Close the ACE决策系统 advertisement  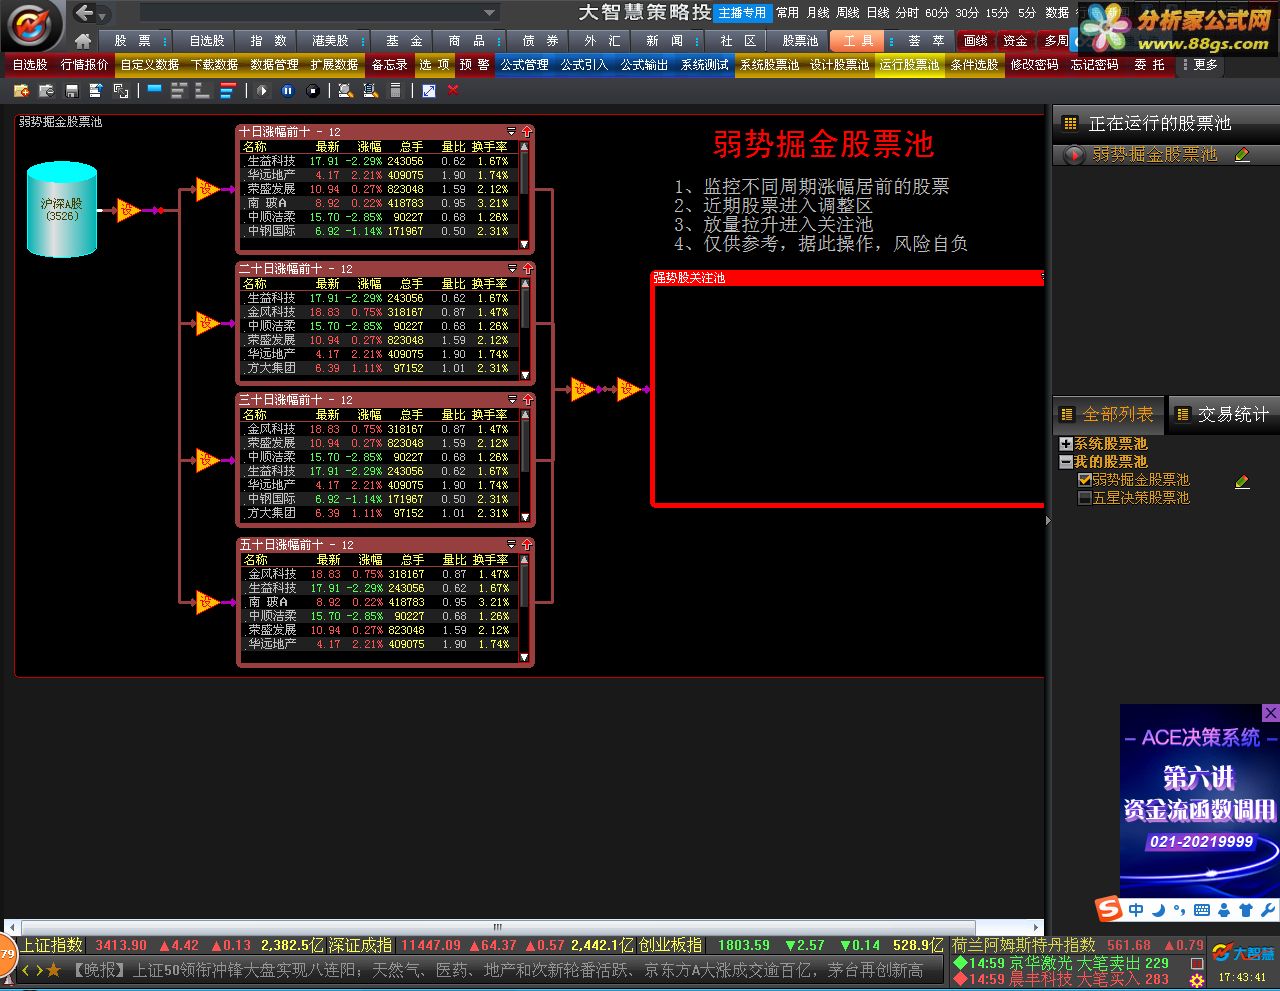pos(1270,713)
